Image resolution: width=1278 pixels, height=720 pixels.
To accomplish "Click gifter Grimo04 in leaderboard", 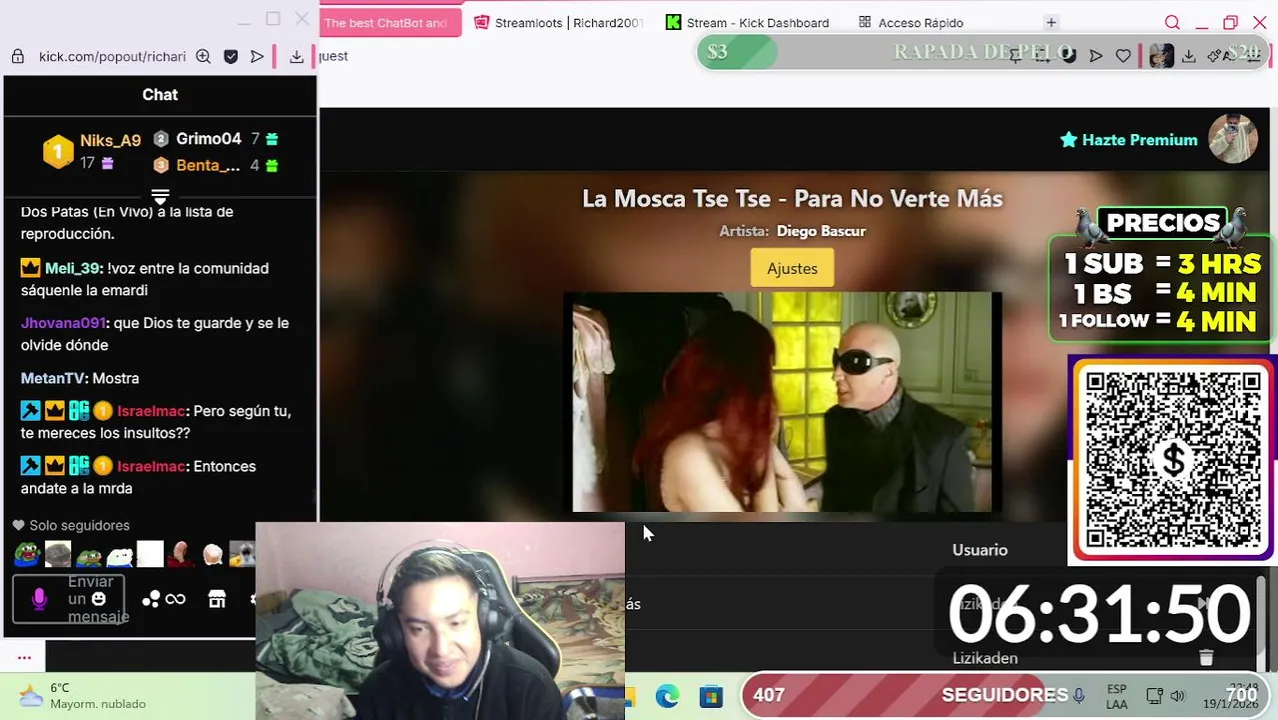I will 208,139.
